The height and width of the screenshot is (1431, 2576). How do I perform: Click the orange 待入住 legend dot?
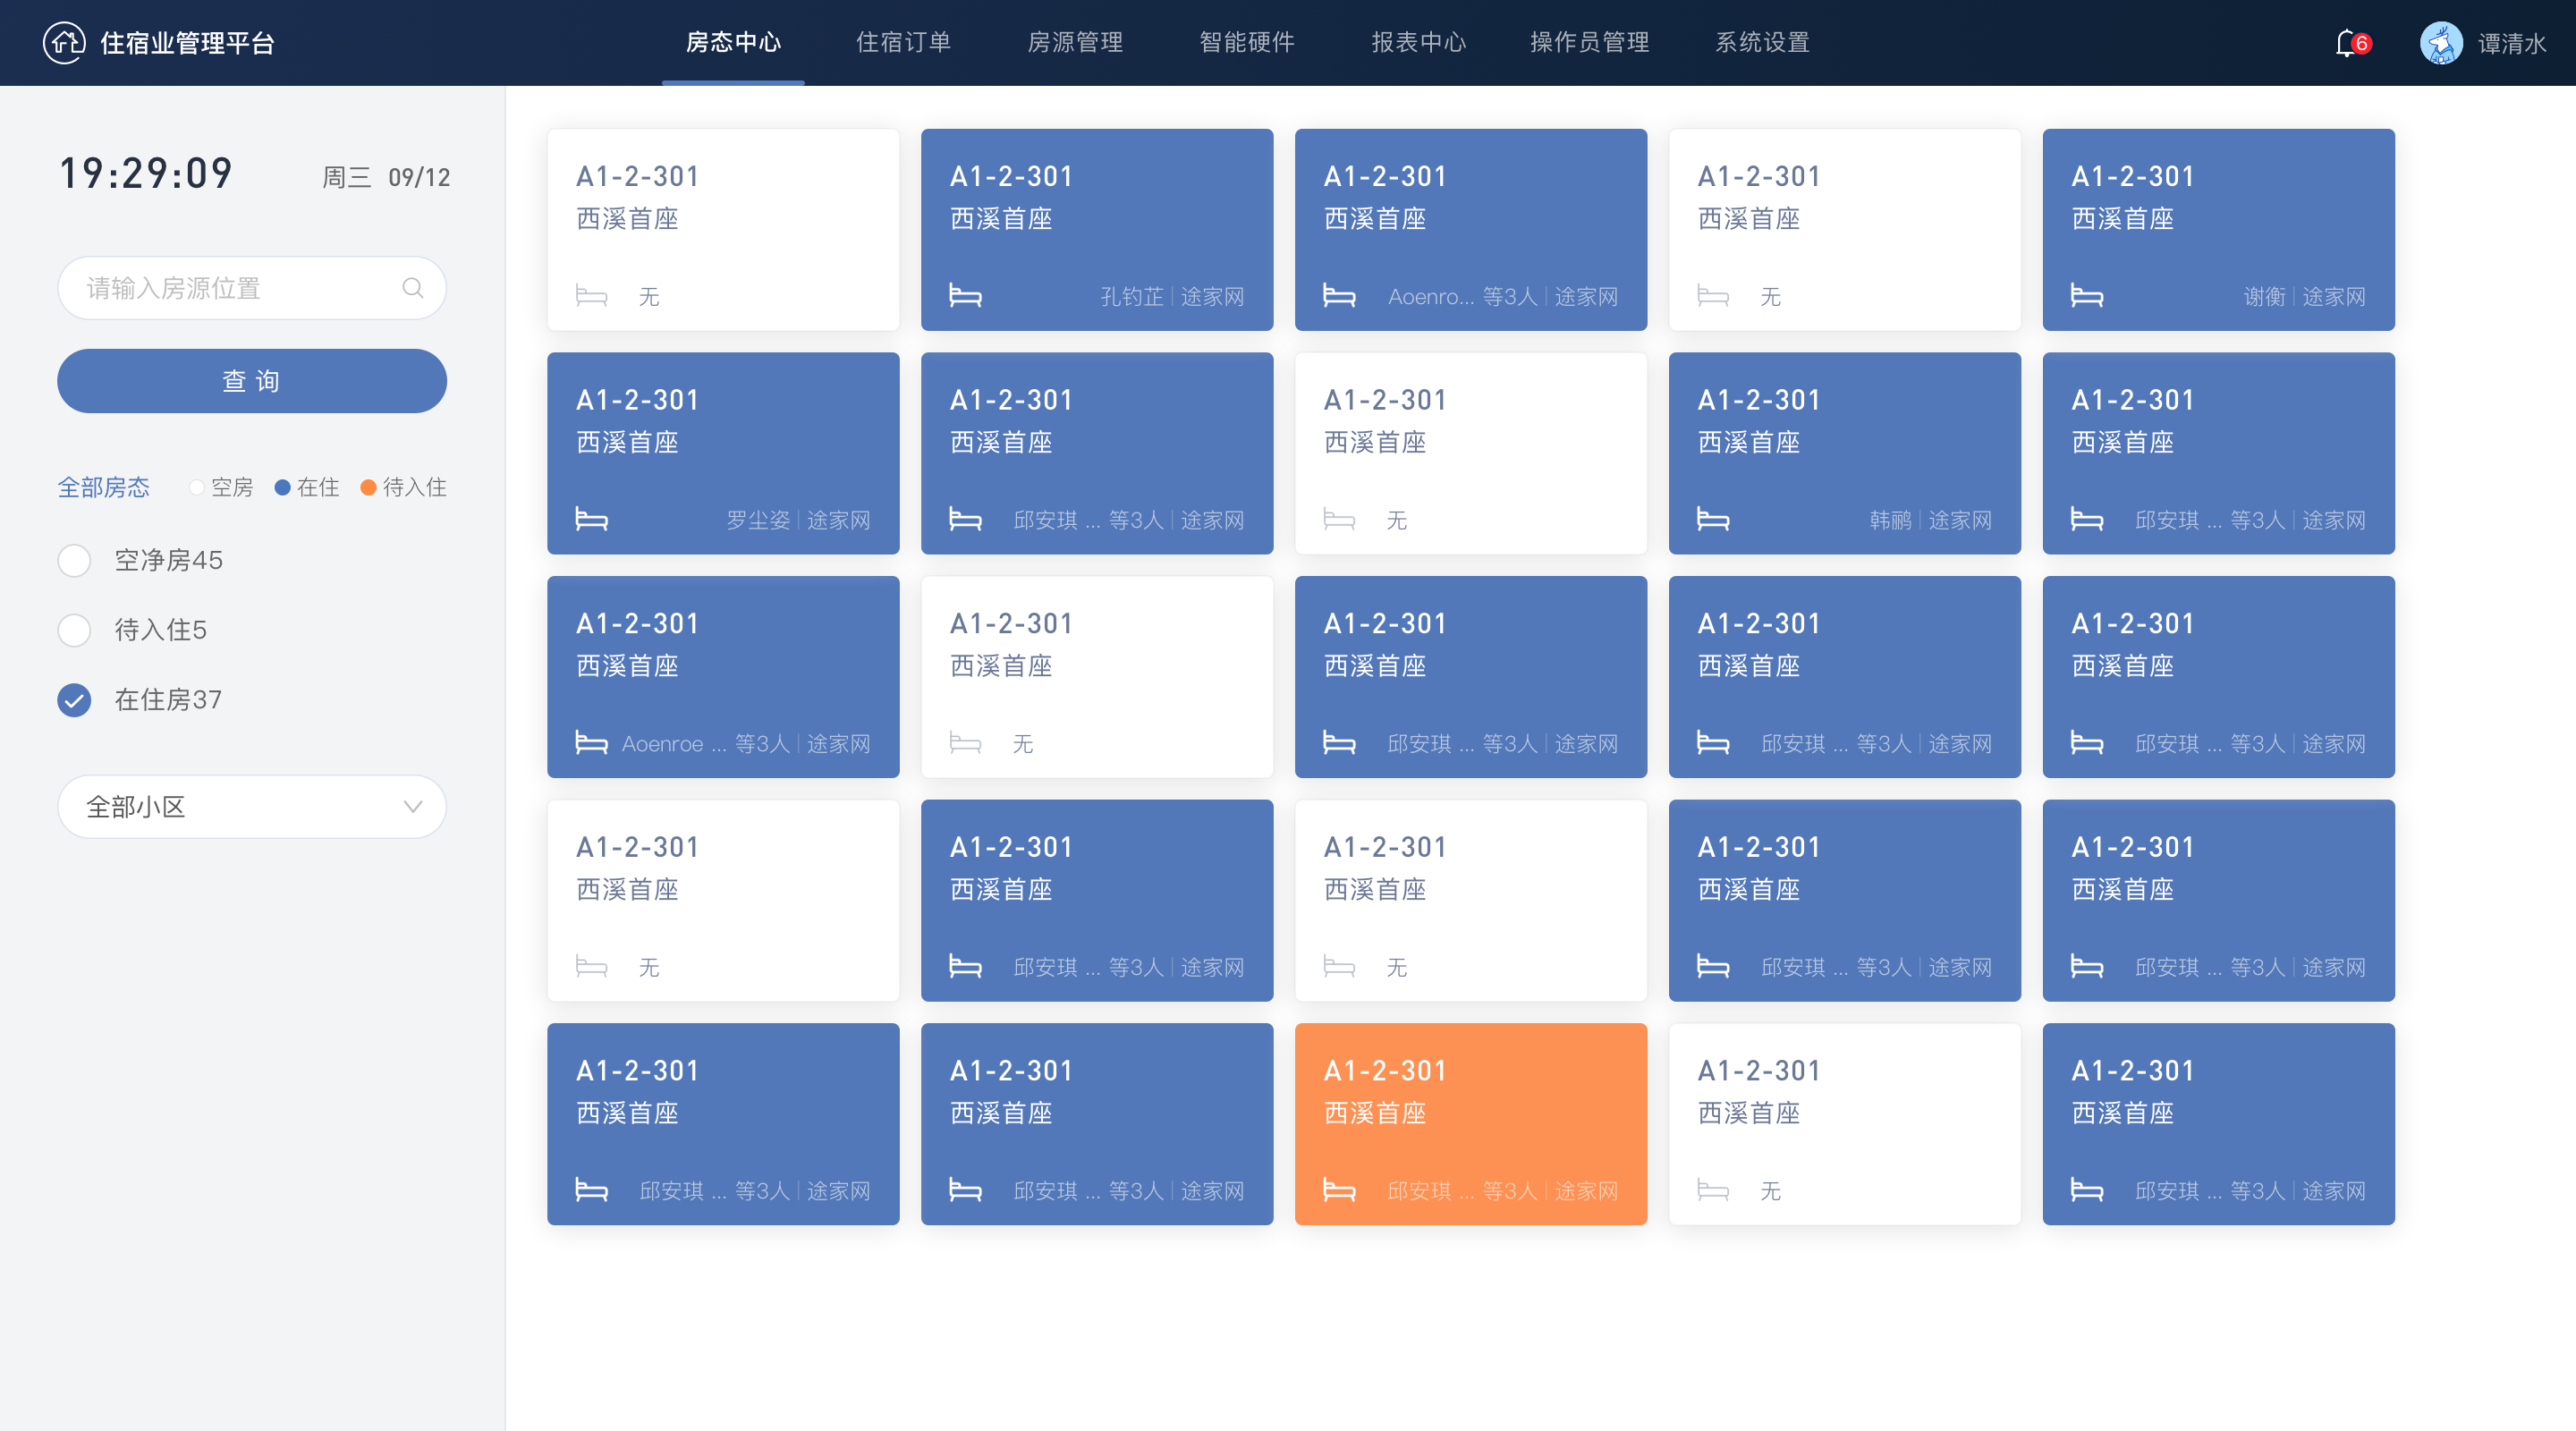click(368, 487)
